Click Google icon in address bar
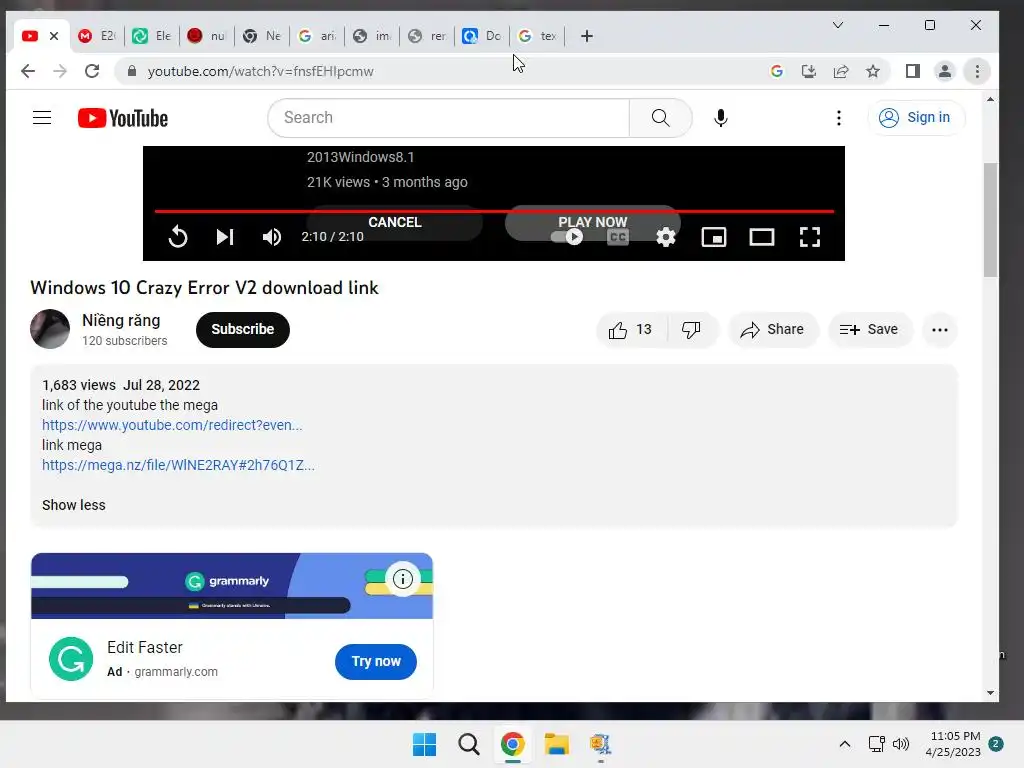The image size is (1024, 768). (x=776, y=71)
